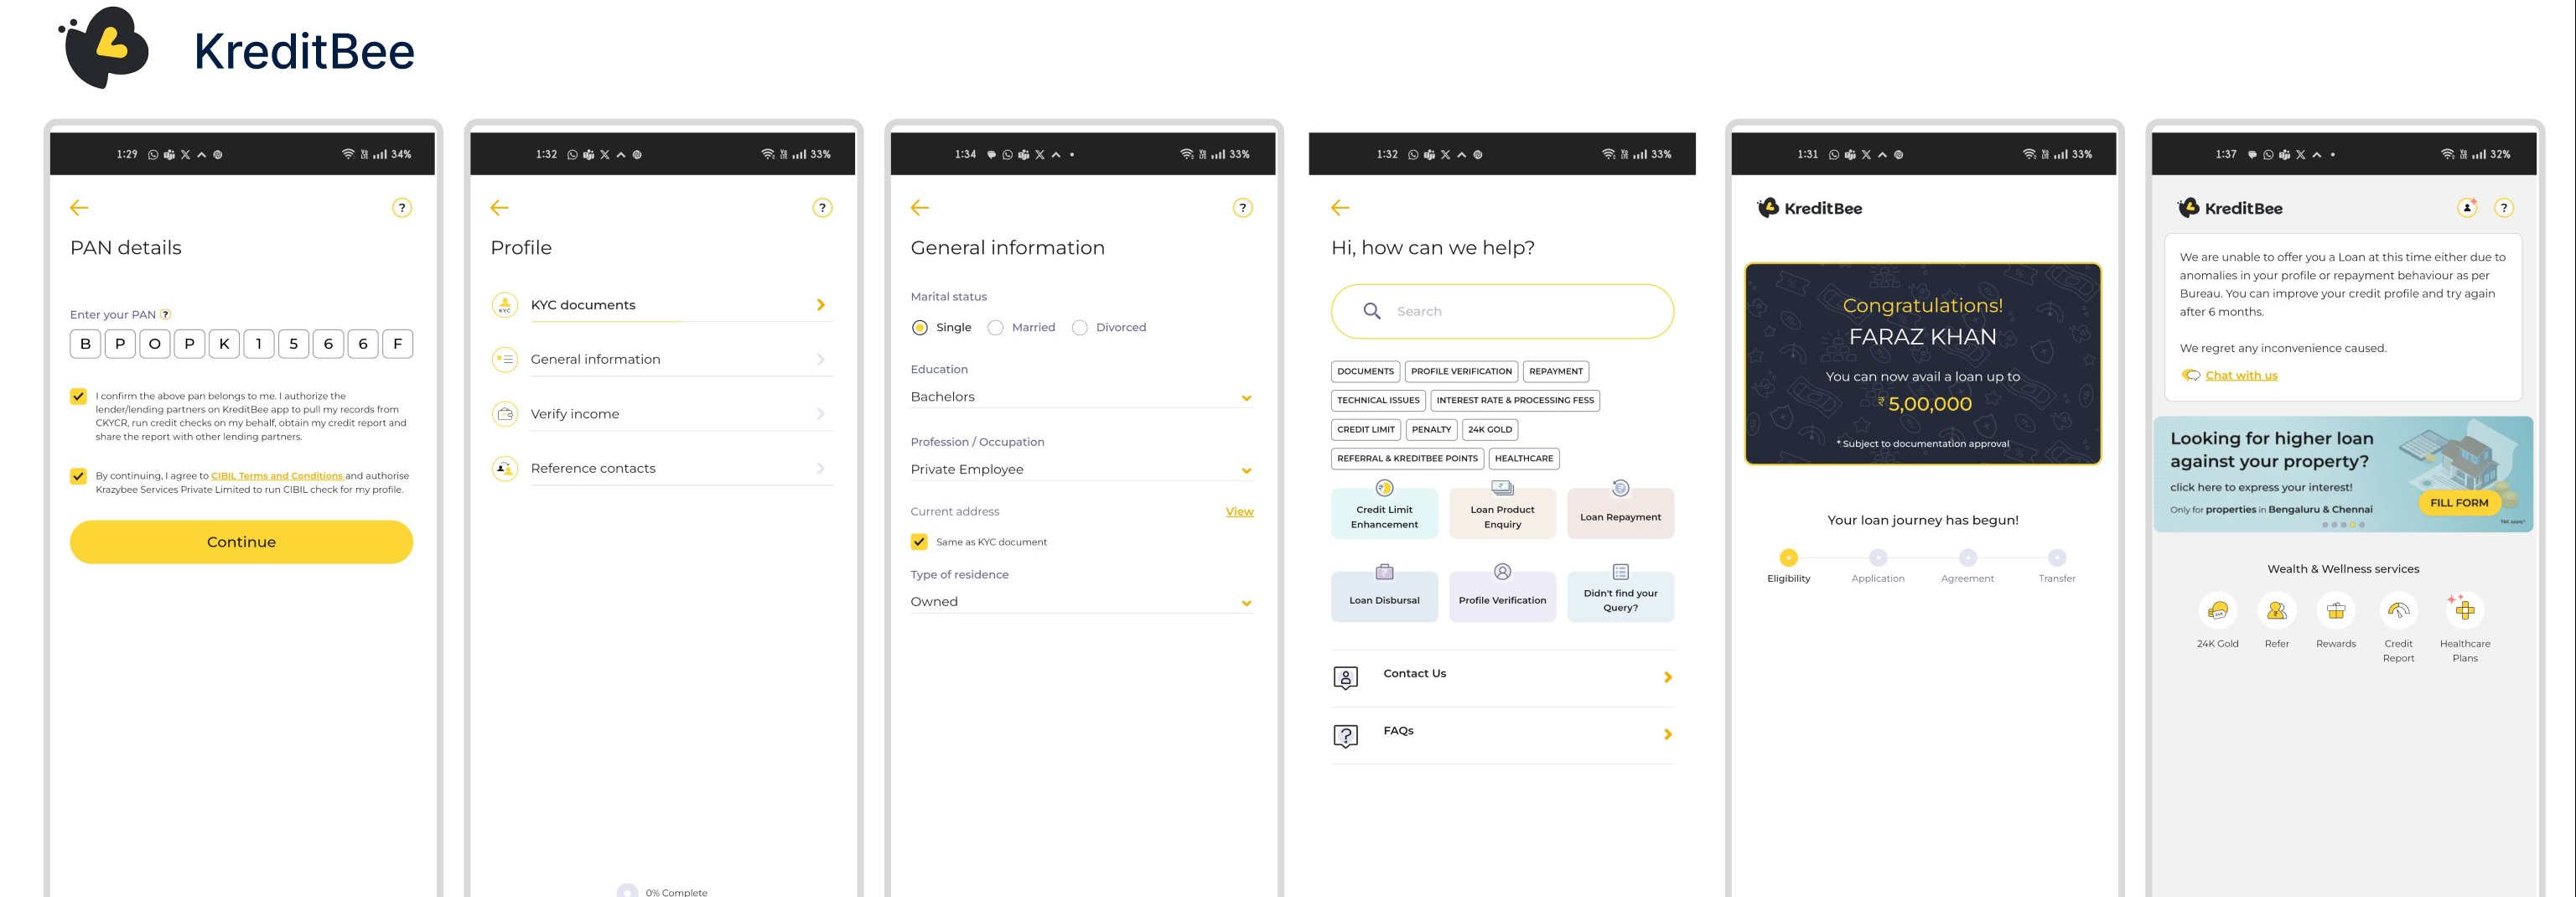This screenshot has width=2576, height=897.
Task: Tap the first PAN character box B
Action: point(85,344)
